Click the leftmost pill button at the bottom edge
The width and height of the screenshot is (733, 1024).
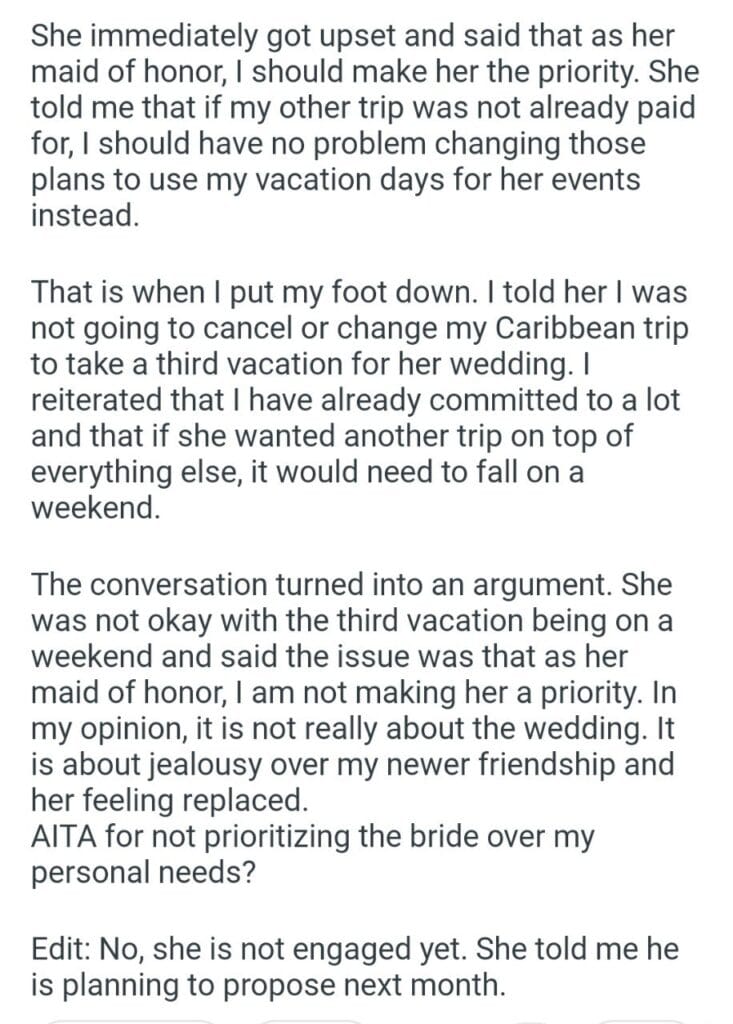click(x=130, y=1018)
